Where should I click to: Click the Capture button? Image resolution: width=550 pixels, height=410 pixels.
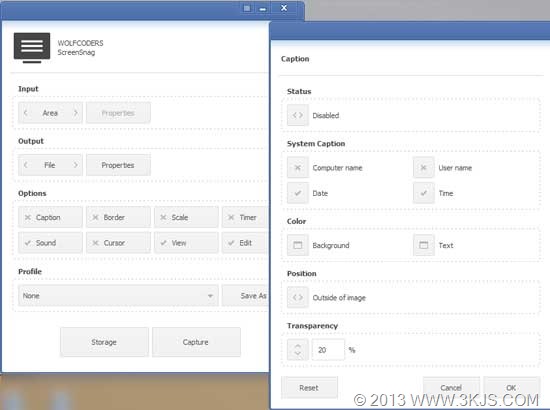[196, 342]
